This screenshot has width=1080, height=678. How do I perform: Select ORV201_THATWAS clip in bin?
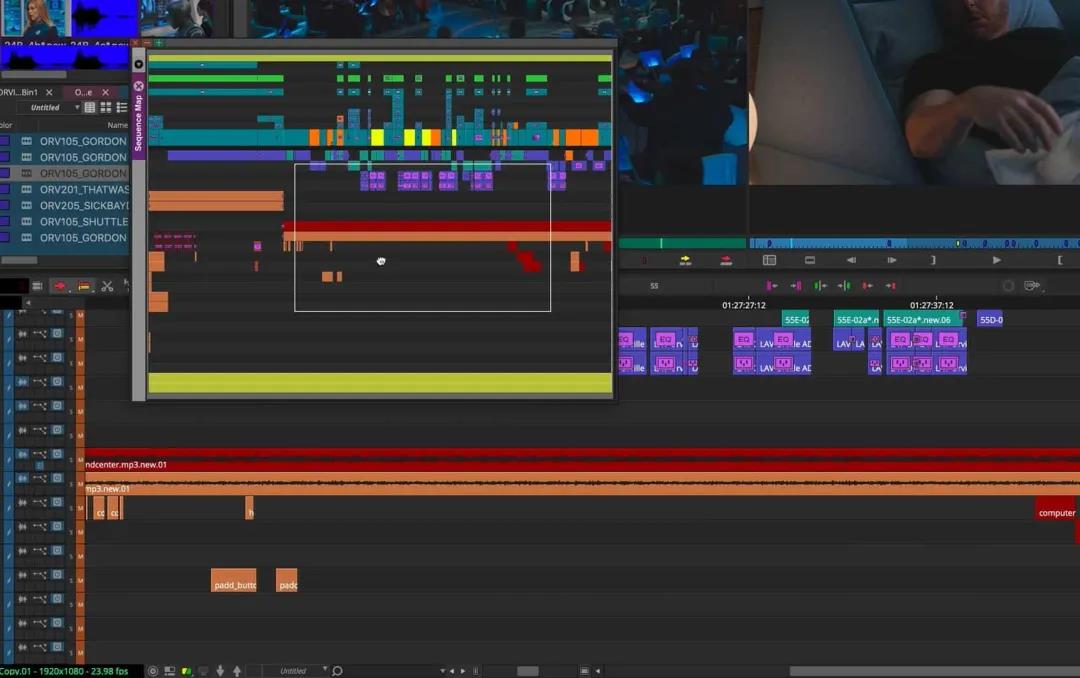[84, 190]
